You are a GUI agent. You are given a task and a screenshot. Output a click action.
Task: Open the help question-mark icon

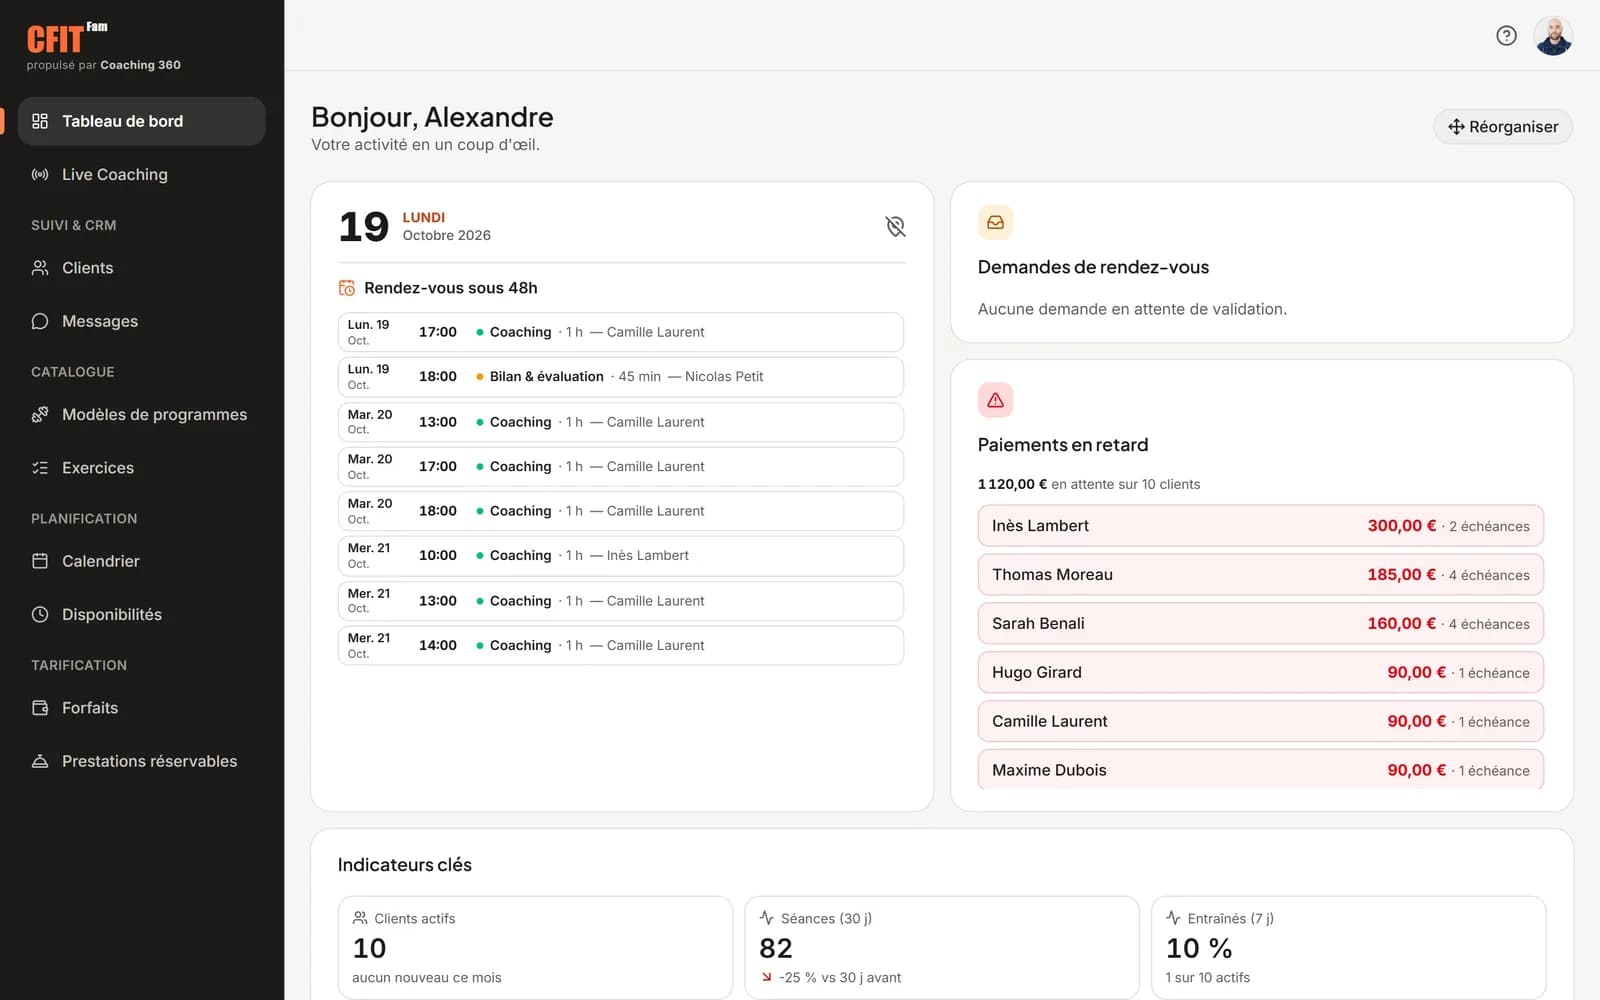(1506, 36)
